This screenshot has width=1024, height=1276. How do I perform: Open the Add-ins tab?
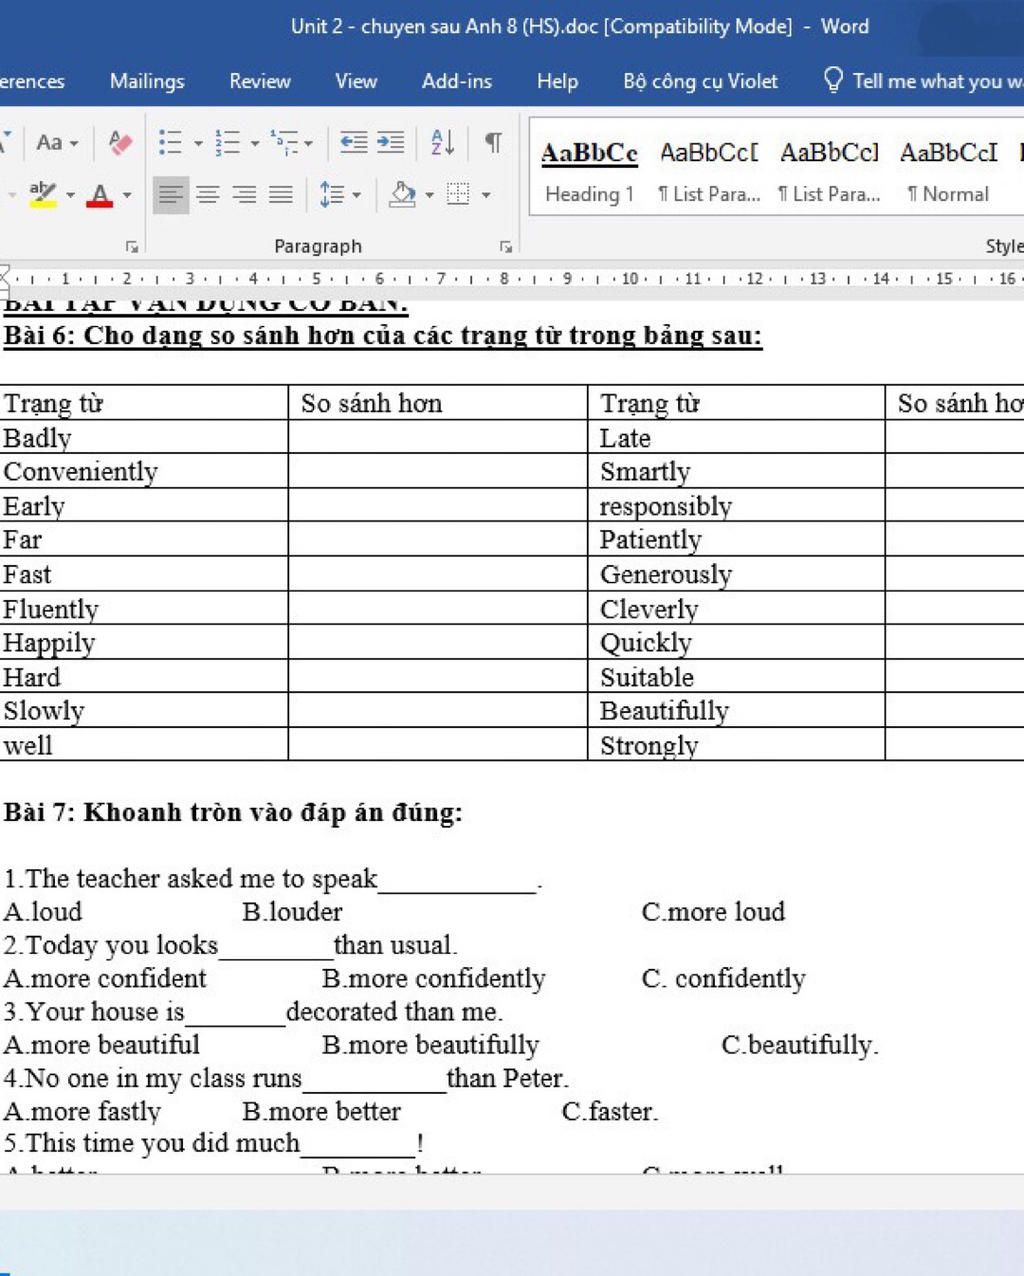[457, 81]
